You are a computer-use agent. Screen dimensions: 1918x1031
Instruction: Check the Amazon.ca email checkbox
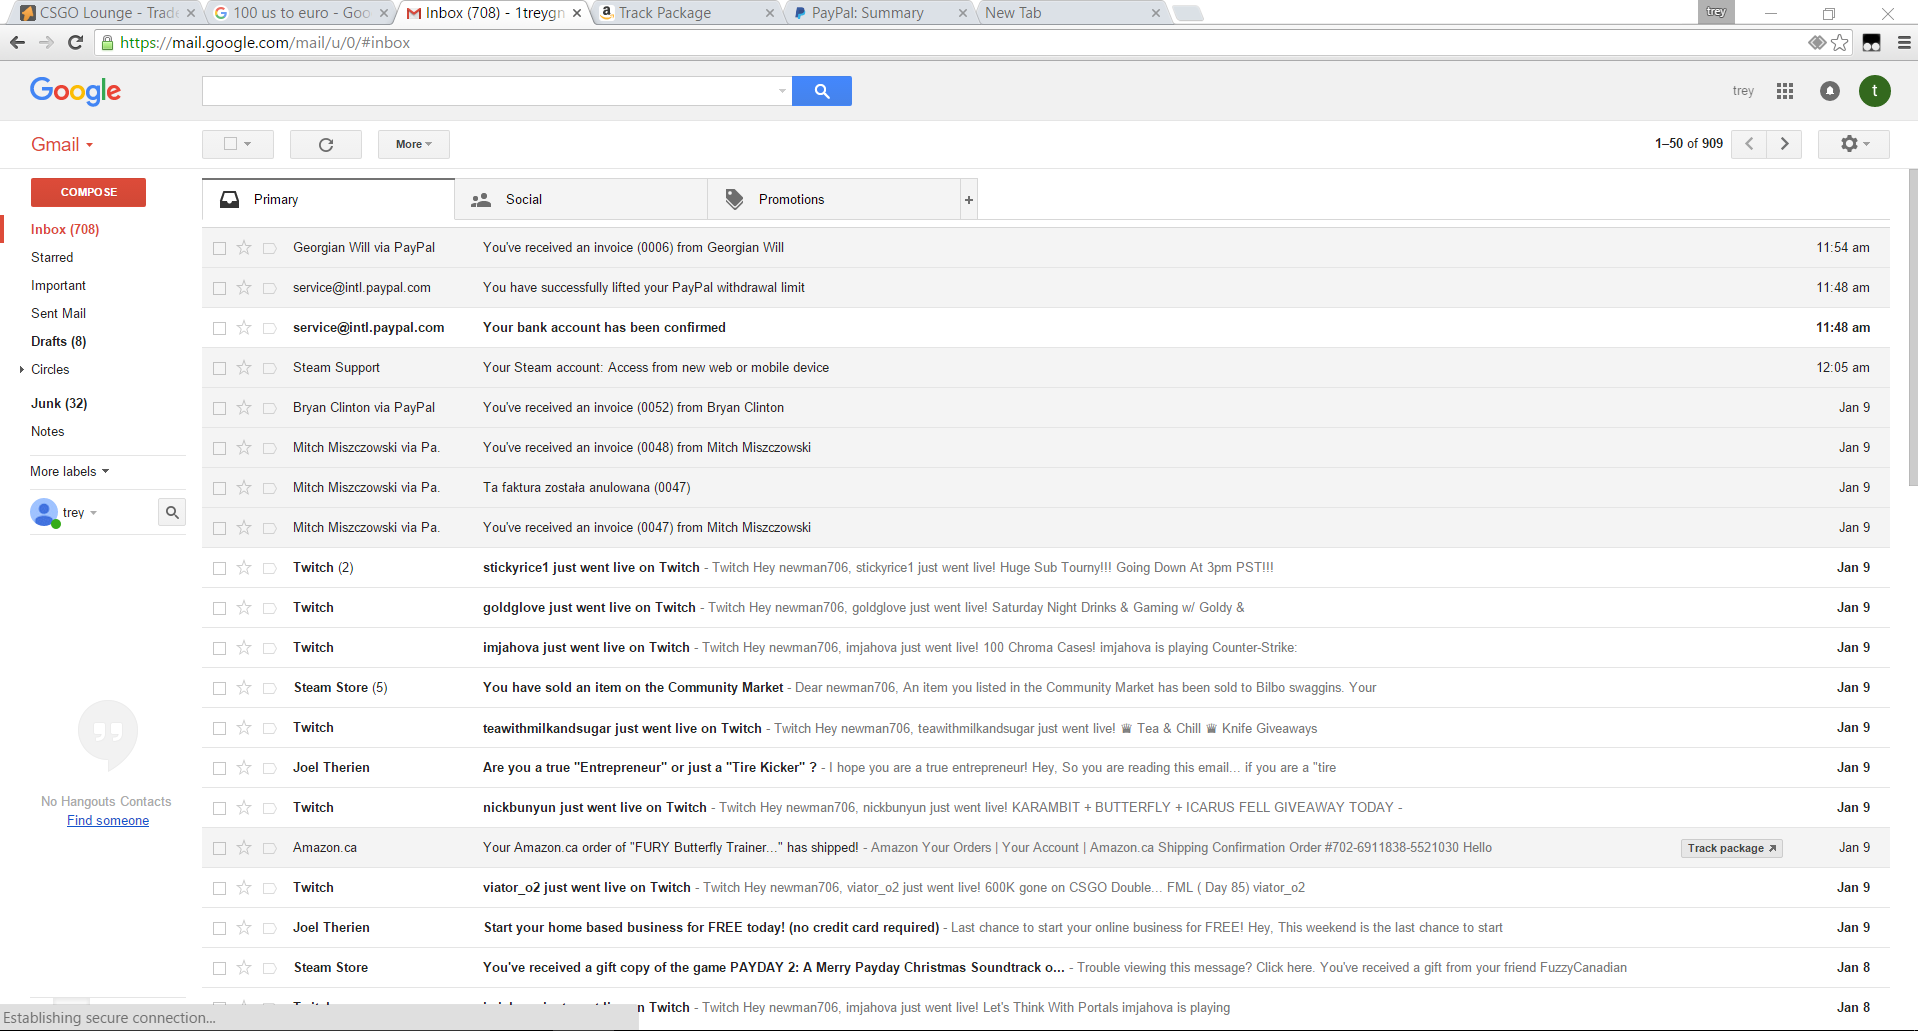(220, 848)
